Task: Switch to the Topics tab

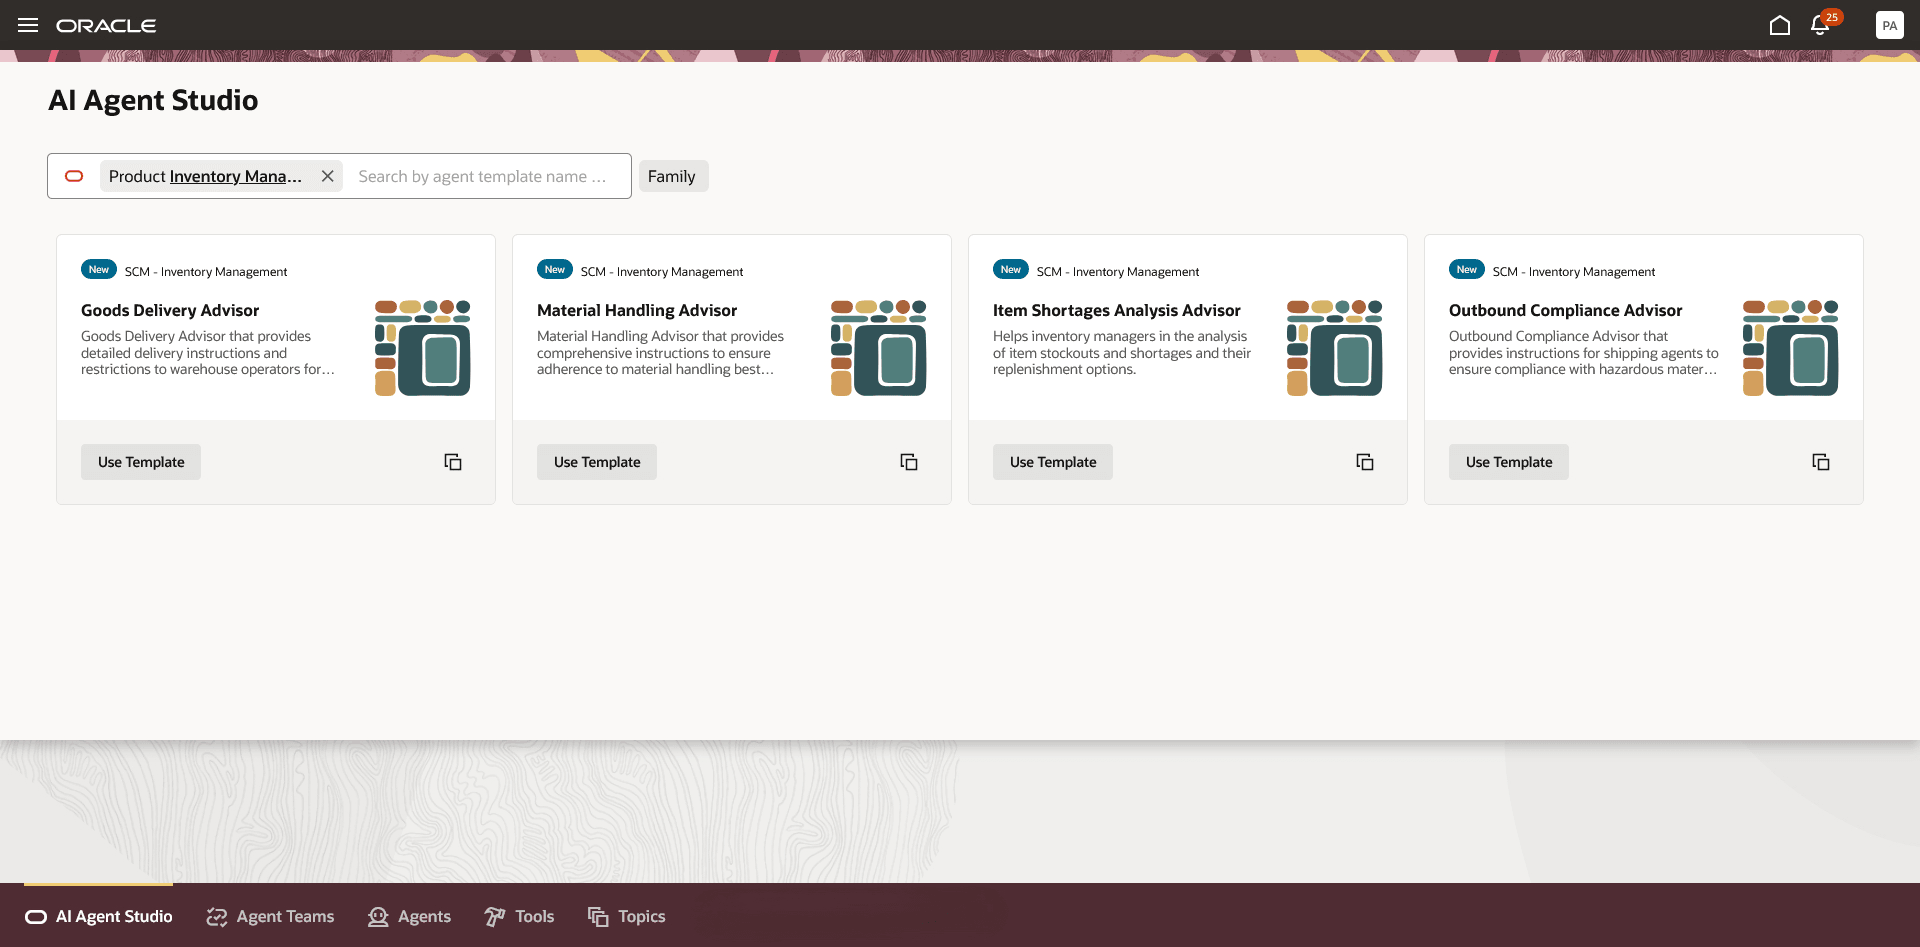Action: pyautogui.click(x=627, y=916)
